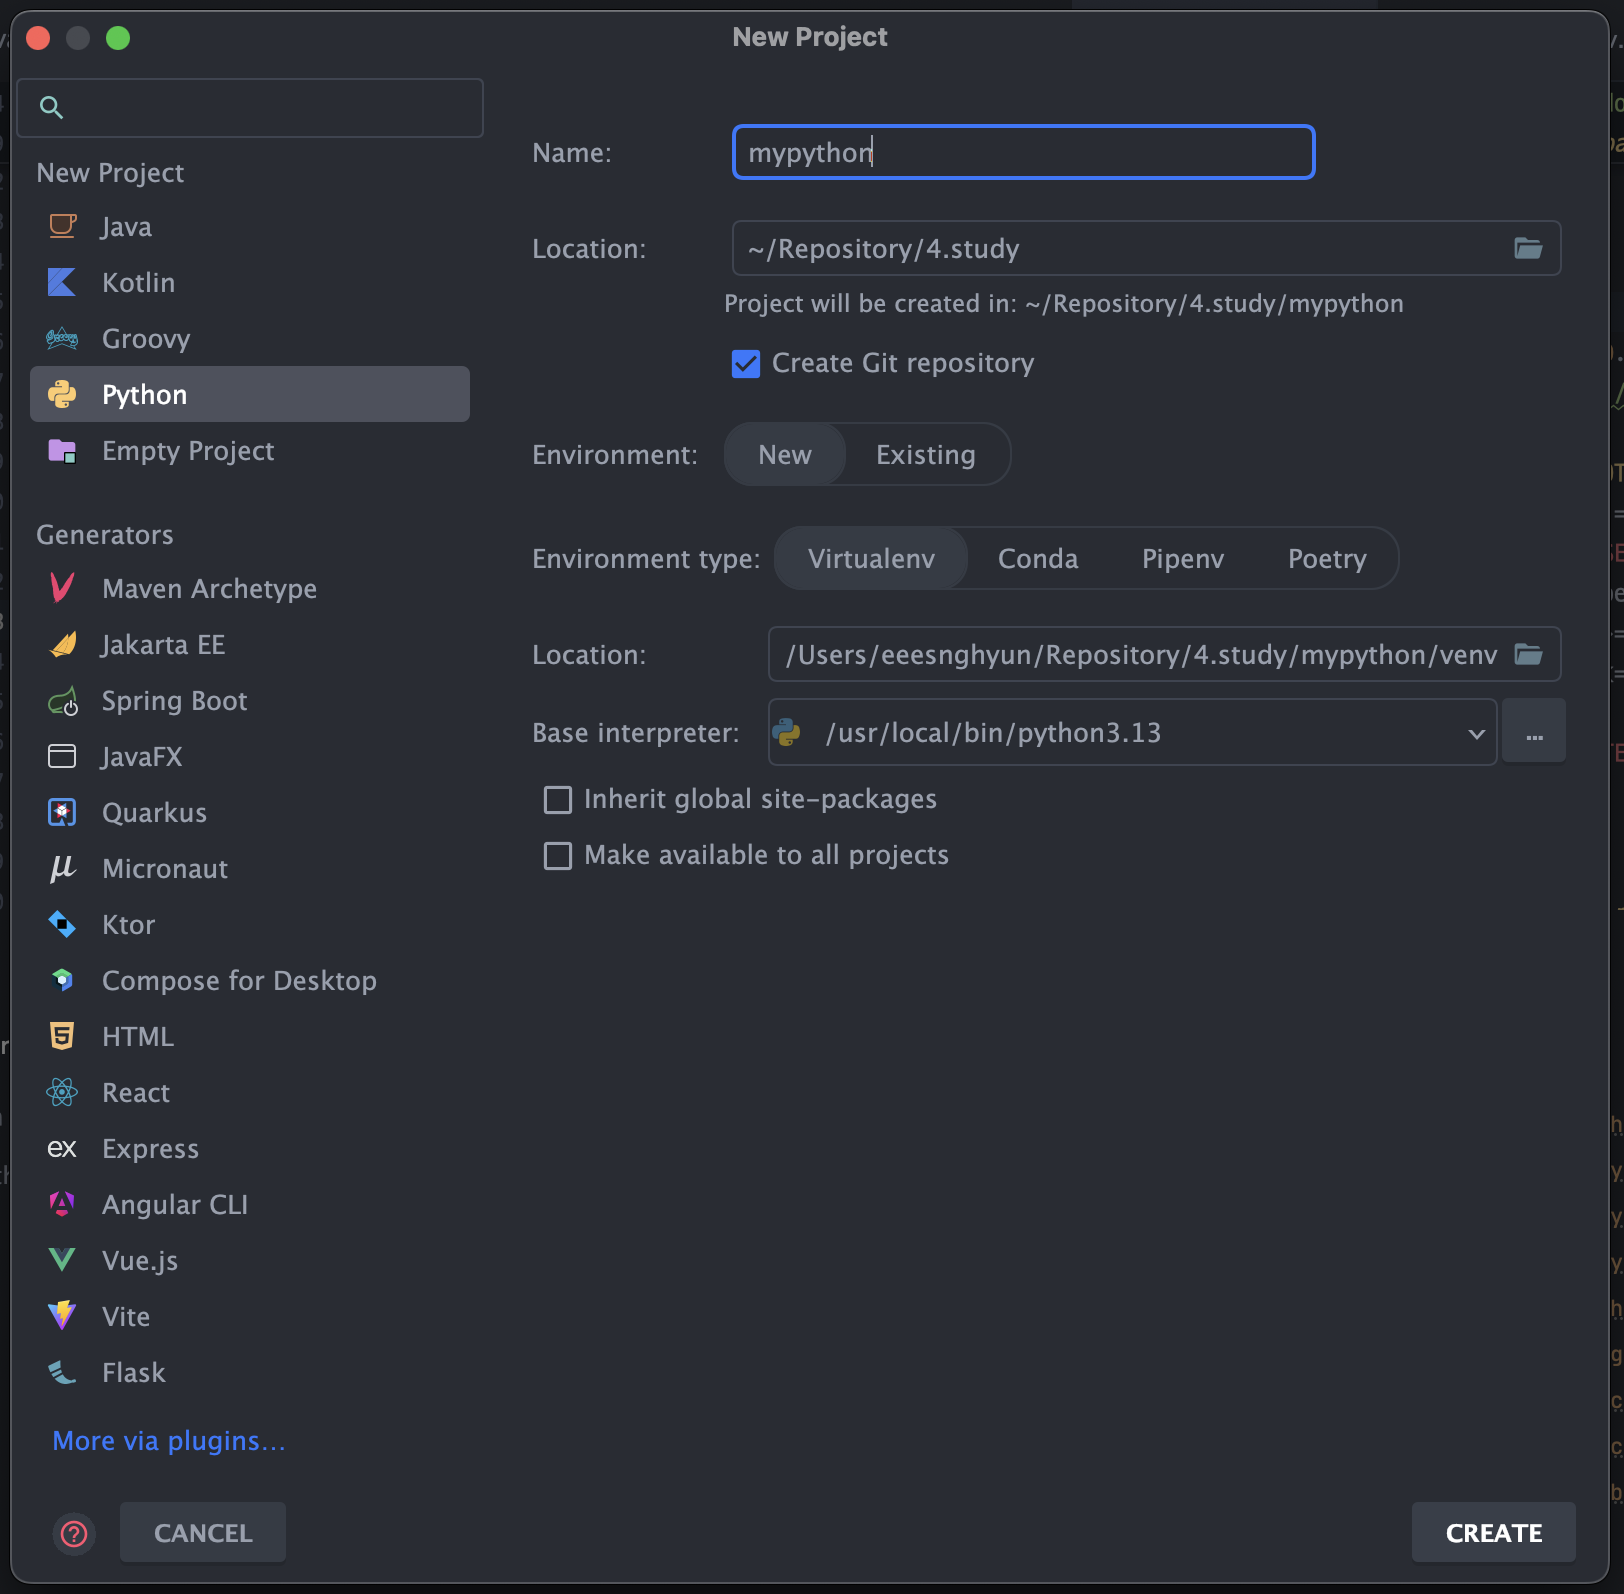The width and height of the screenshot is (1624, 1594).
Task: Click the Angular CLI icon
Action: pyautogui.click(x=62, y=1204)
